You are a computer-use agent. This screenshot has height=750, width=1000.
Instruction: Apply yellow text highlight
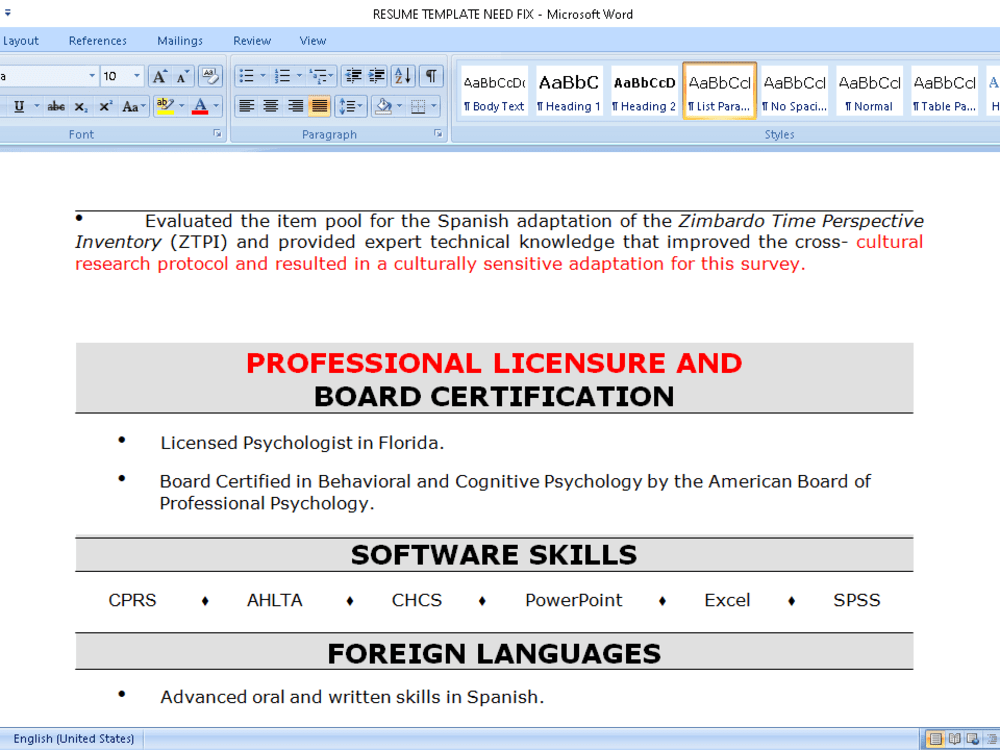click(x=165, y=107)
